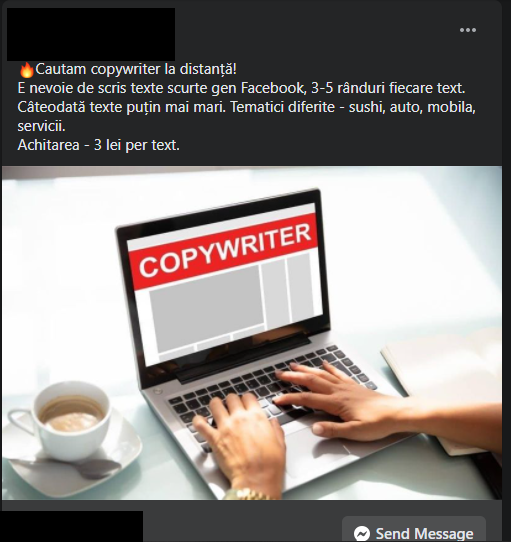Screen dimensions: 511x542
Task: Click the red COPYWRITER banner on laptop screen
Action: pos(223,253)
